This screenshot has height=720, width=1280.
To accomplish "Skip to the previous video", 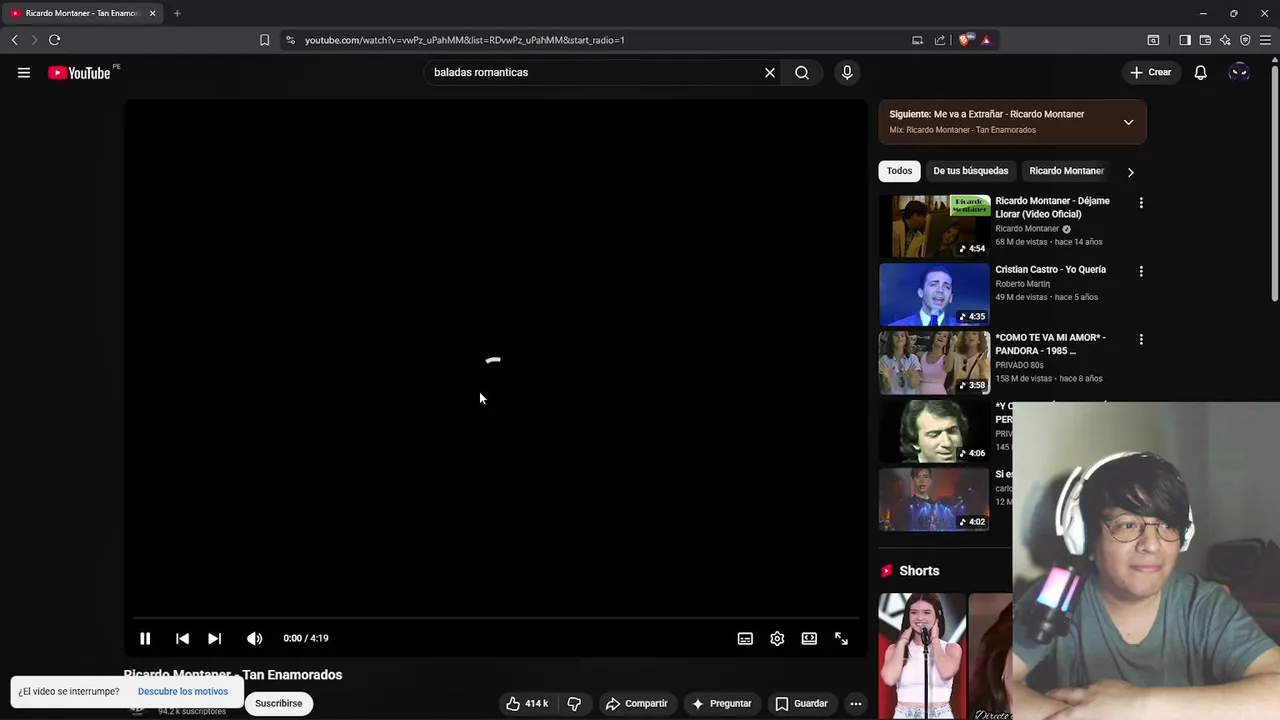I will coord(182,638).
